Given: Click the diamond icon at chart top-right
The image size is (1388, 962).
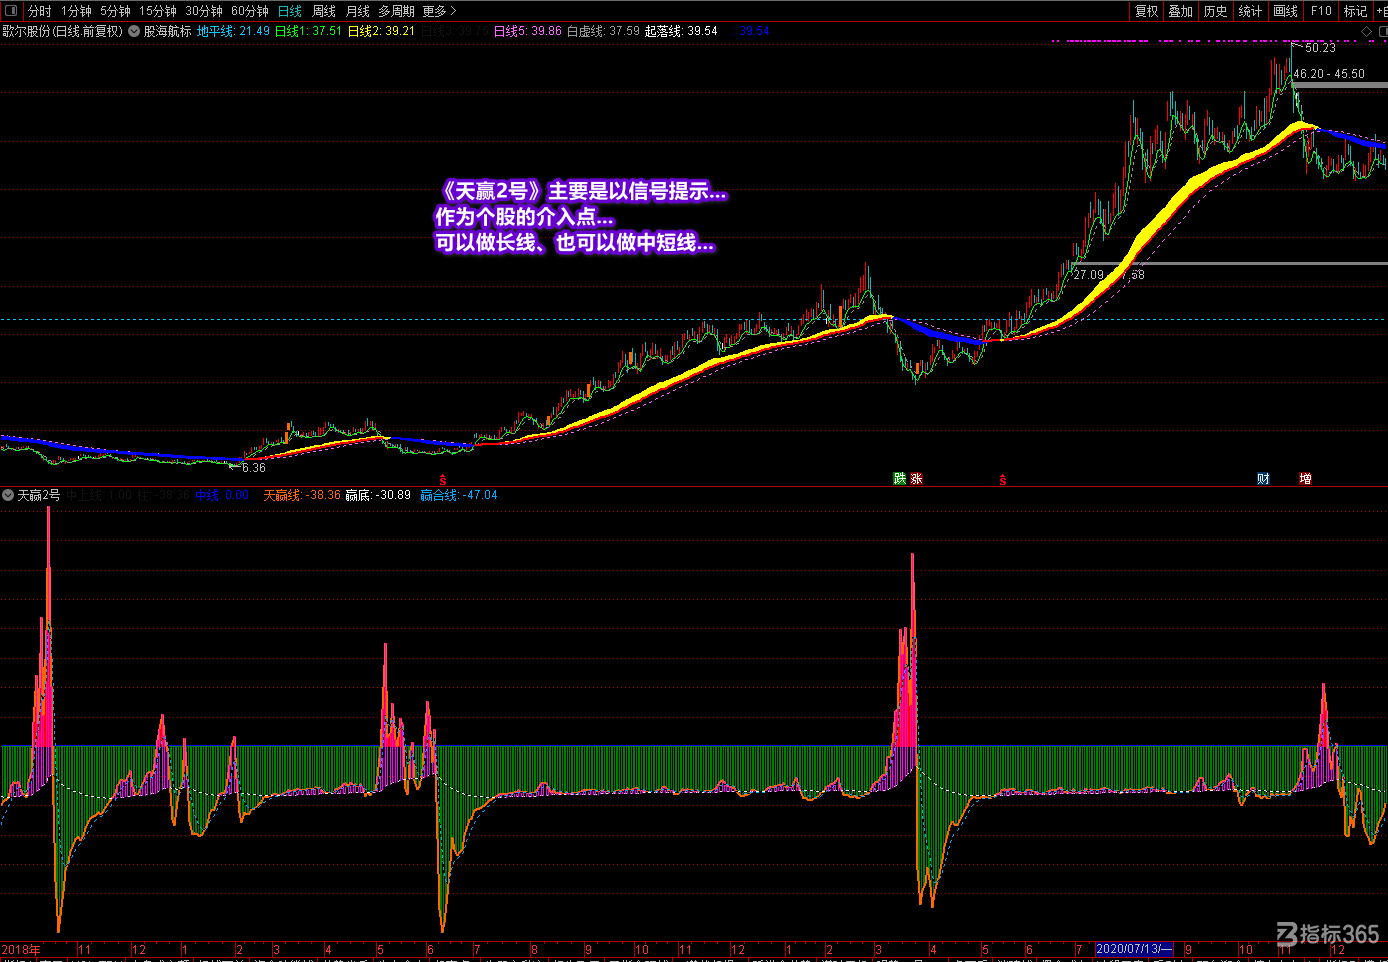Looking at the screenshot, I should tap(1367, 32).
